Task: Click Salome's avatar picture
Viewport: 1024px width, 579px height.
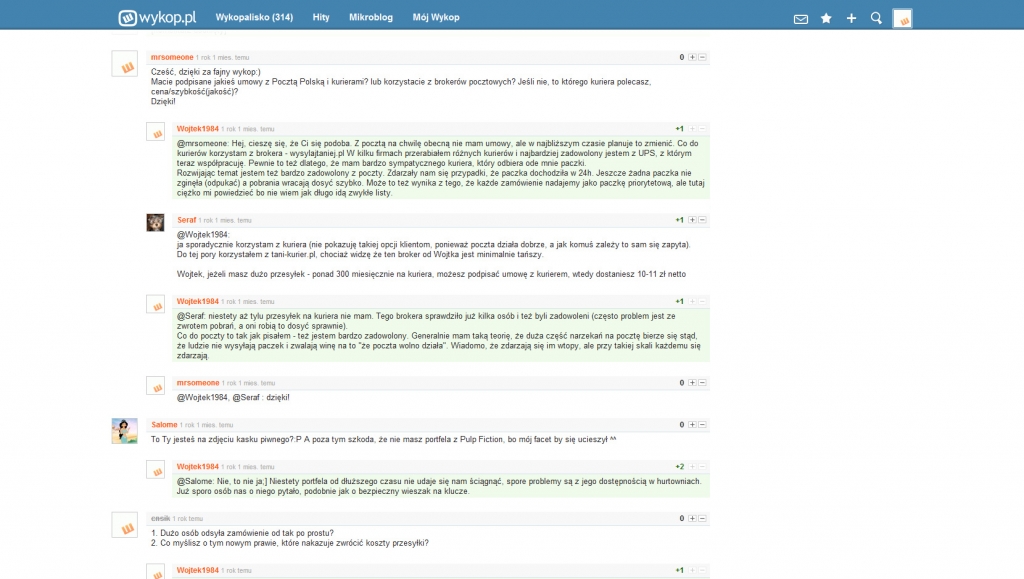Action: [124, 431]
